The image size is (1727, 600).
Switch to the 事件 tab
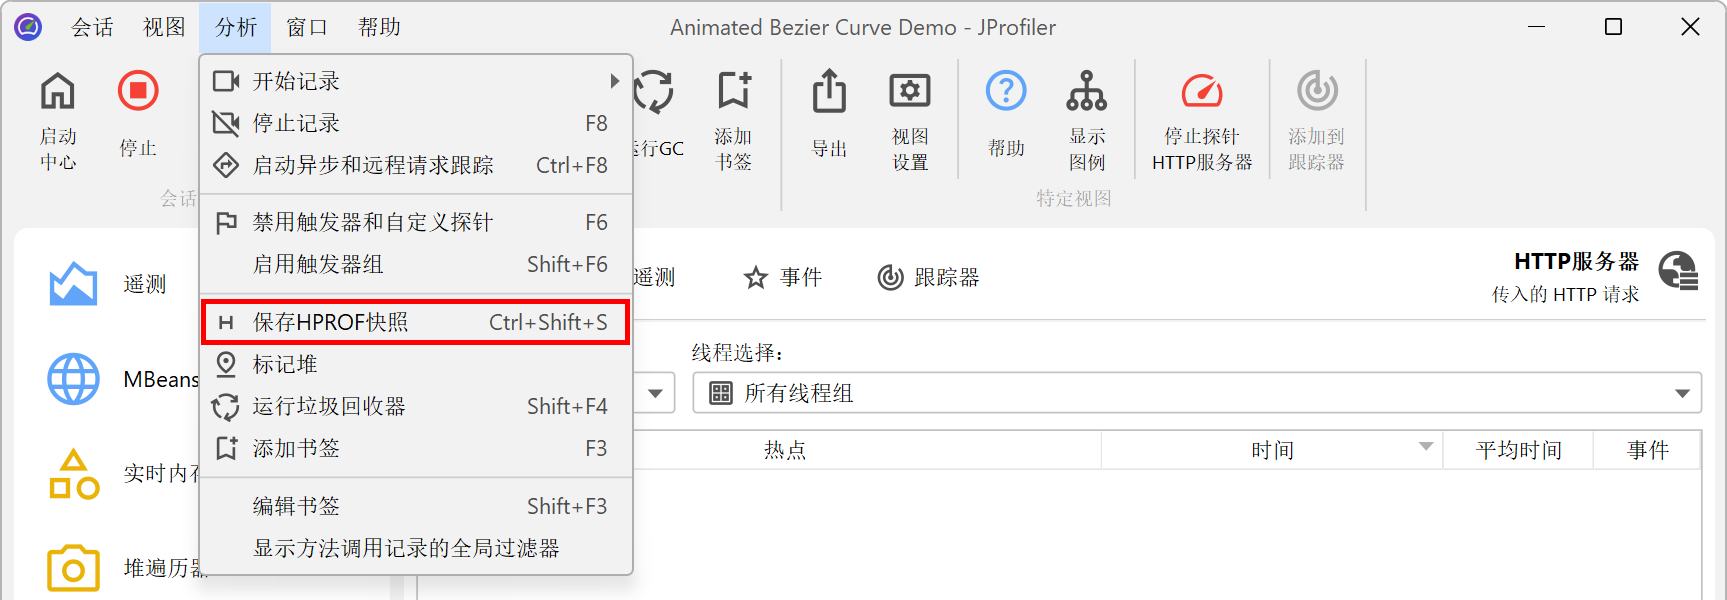pos(783,277)
